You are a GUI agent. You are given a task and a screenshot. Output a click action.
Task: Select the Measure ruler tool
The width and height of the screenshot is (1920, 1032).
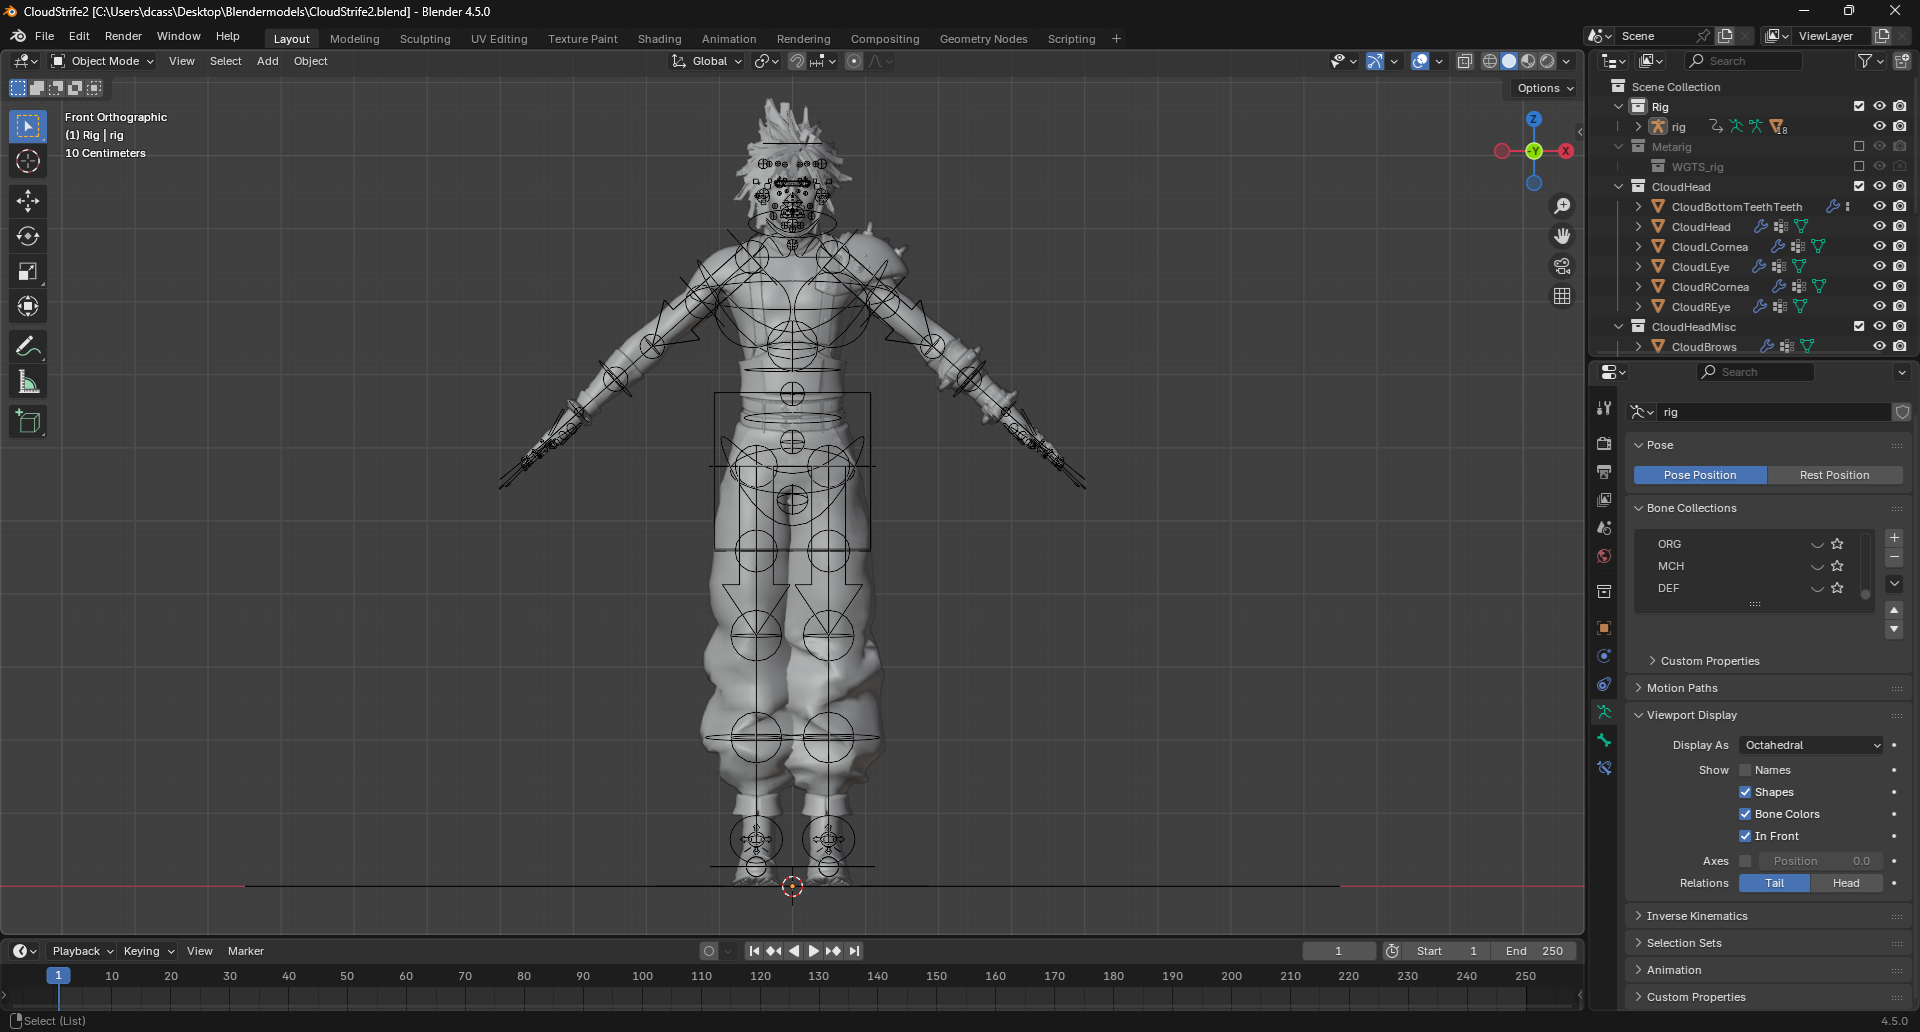pos(28,382)
